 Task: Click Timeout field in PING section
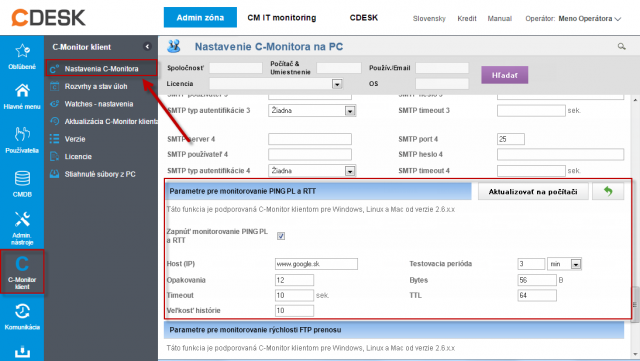click(294, 295)
